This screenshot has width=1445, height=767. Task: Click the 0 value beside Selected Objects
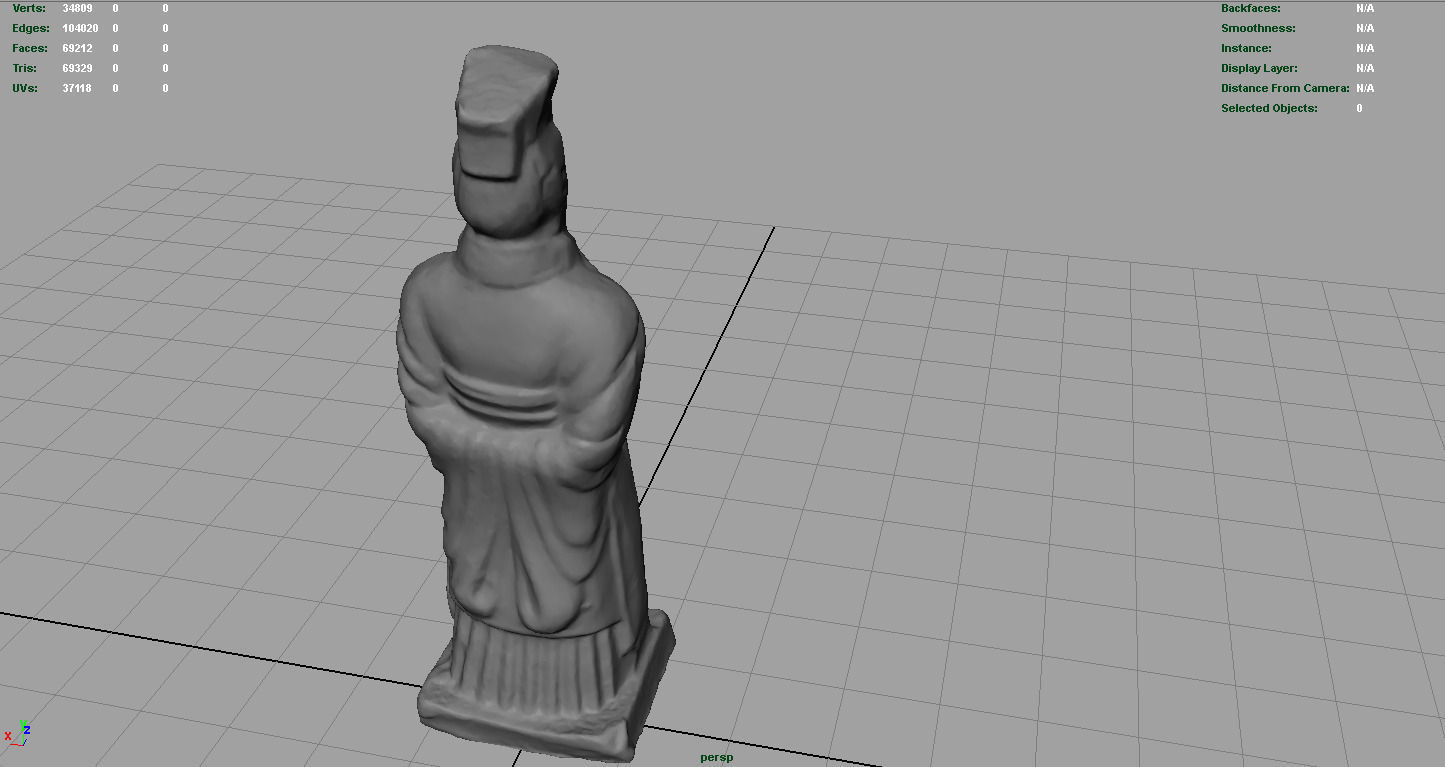tap(1359, 108)
